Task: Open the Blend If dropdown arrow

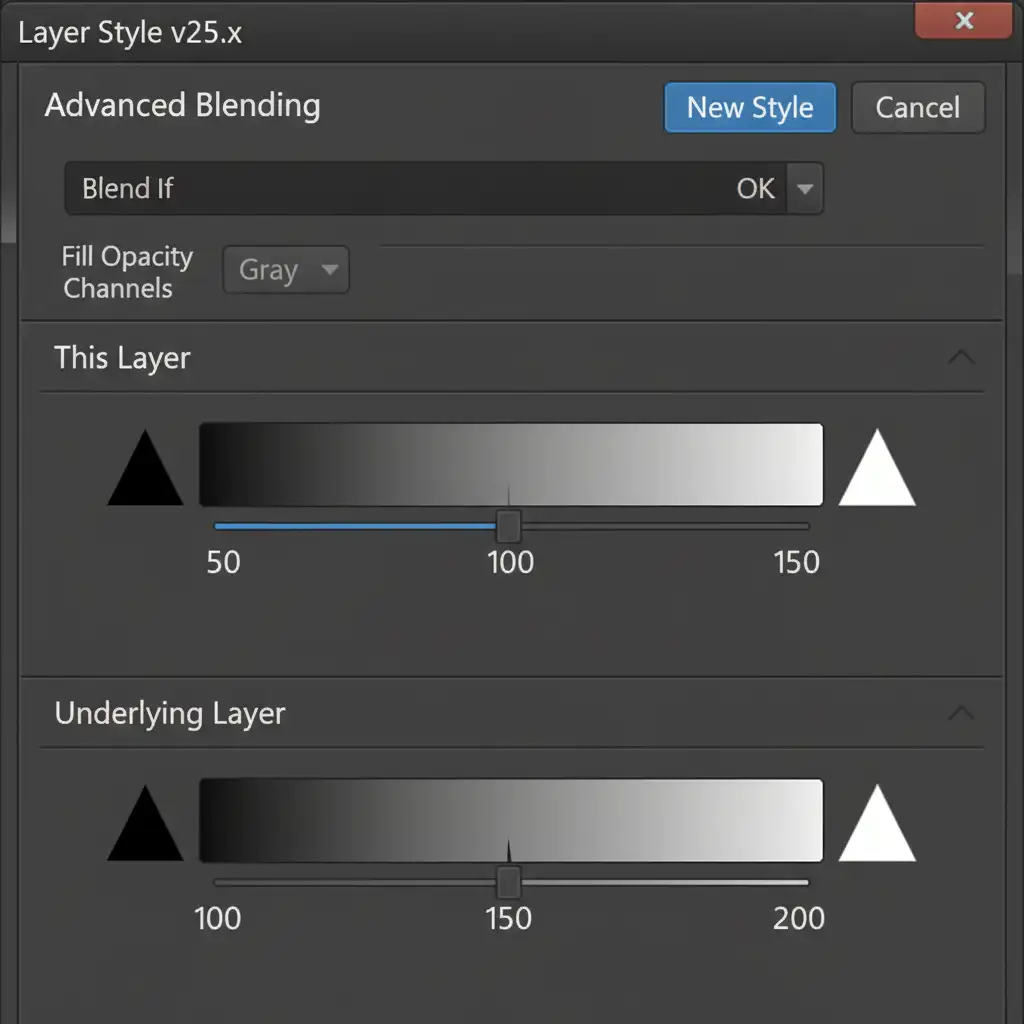Action: (x=805, y=189)
